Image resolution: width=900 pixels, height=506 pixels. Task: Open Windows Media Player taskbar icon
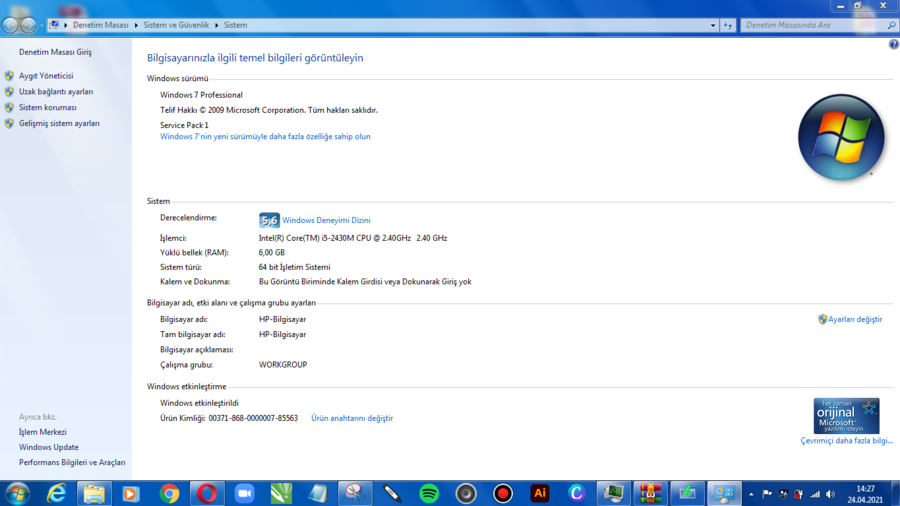click(131, 493)
